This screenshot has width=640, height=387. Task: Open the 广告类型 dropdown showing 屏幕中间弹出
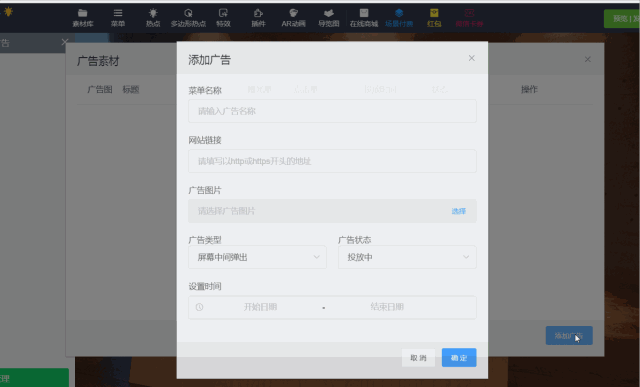click(257, 257)
